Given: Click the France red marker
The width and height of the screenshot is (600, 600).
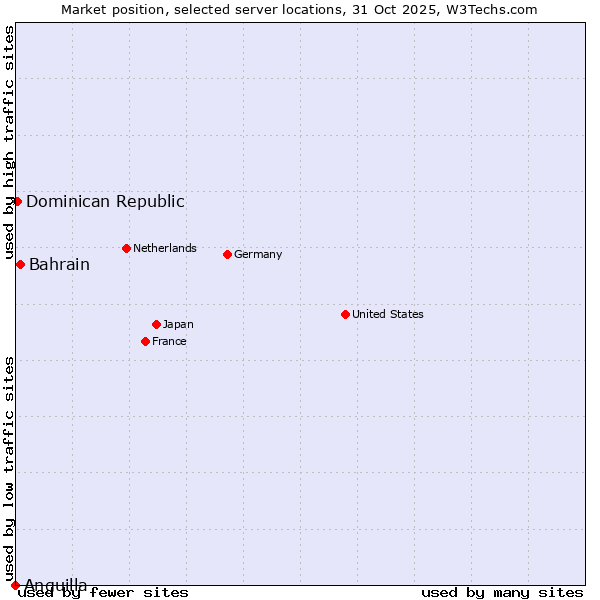Looking at the screenshot, I should [146, 341].
